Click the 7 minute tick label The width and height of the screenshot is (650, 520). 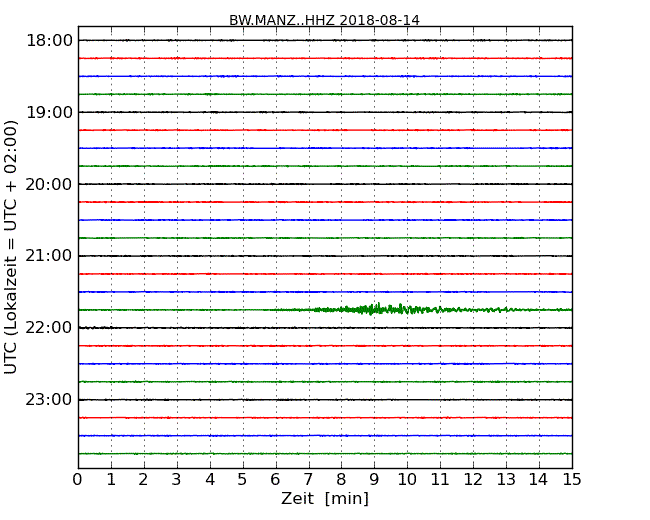point(308,480)
